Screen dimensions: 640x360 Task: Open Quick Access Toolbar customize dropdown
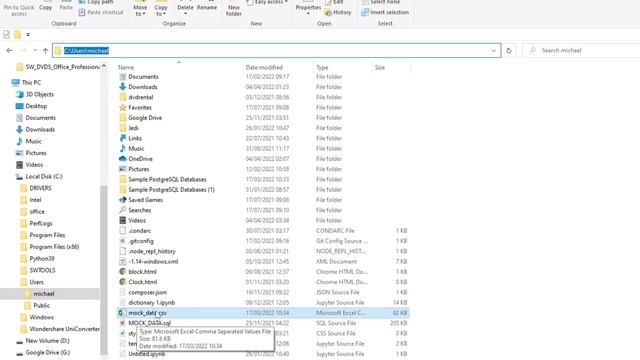(x=28, y=35)
